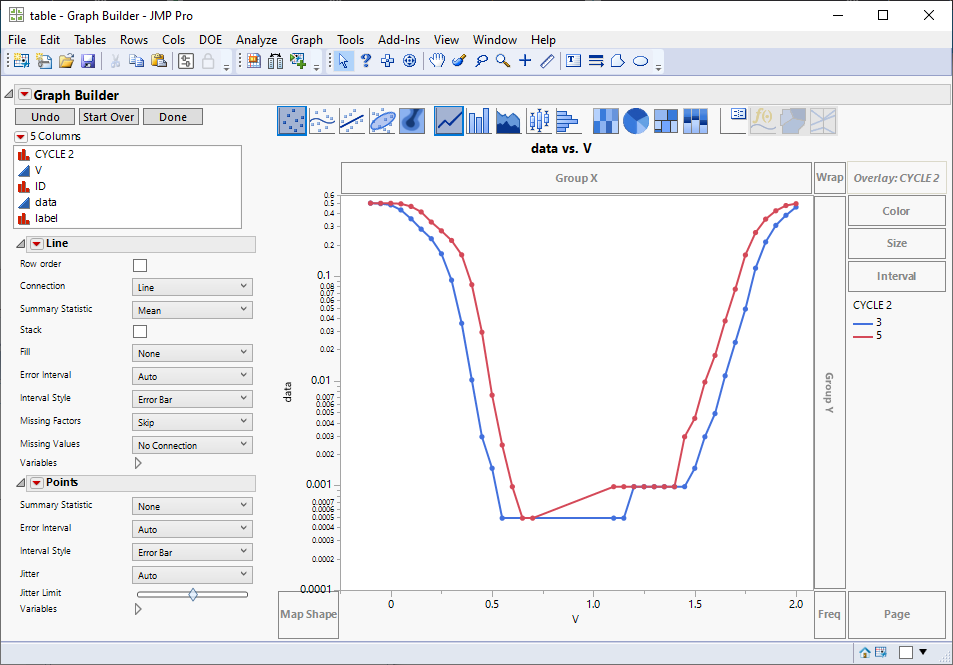Image resolution: width=953 pixels, height=665 pixels.
Task: Select the Bar chart element icon
Action: (x=479, y=120)
